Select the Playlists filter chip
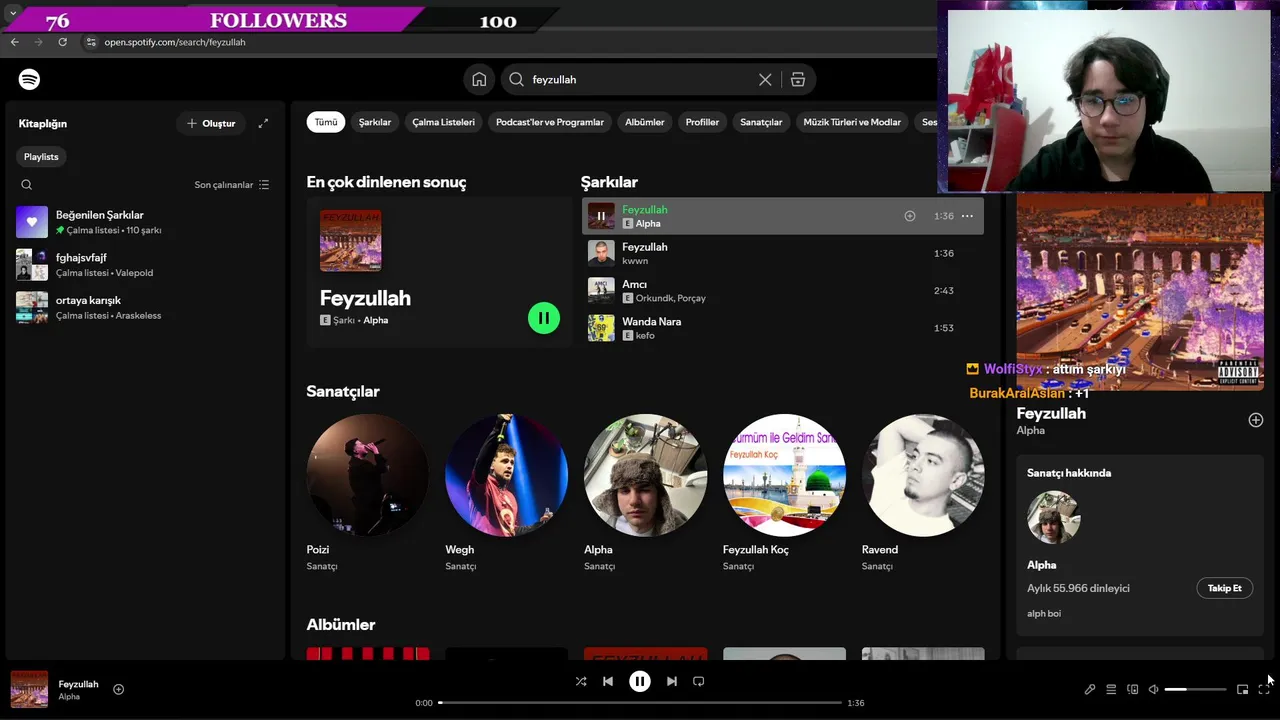The image size is (1280, 720). (x=41, y=157)
